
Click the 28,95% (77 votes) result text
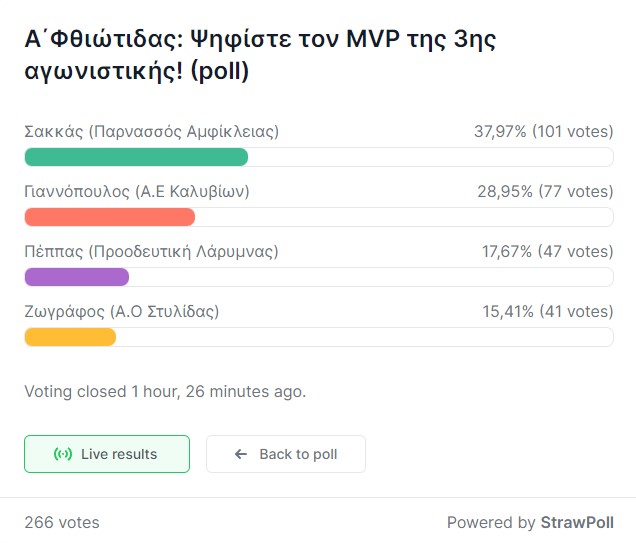pyautogui.click(x=546, y=191)
